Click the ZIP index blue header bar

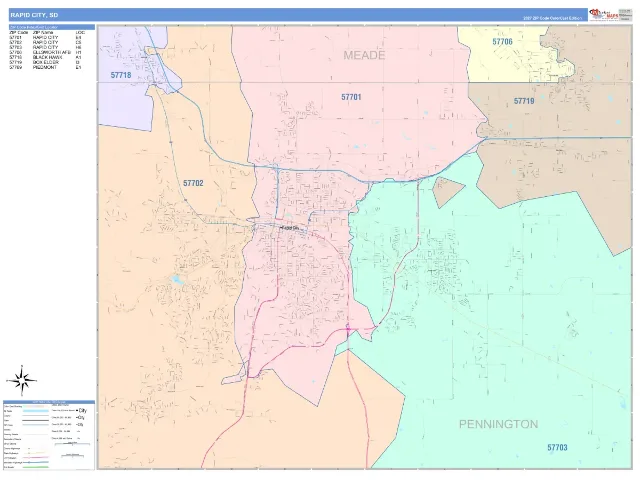coord(52,27)
